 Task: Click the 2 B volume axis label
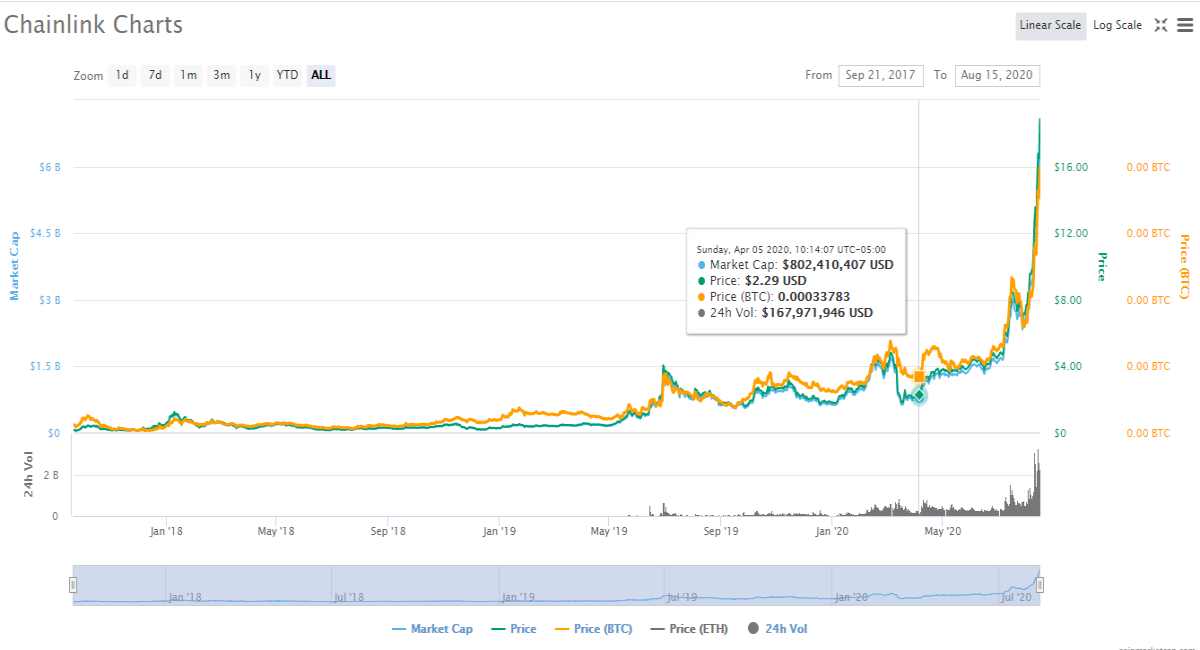point(53,476)
